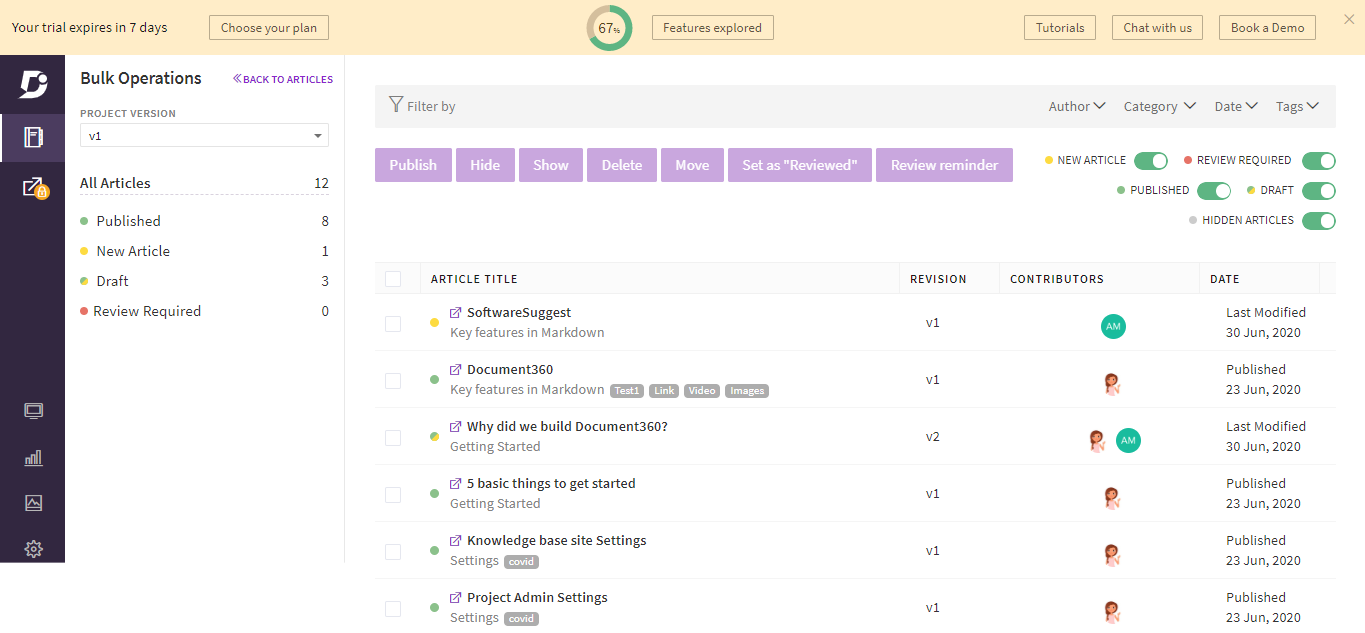Screen dimensions: 1365x633
Task: Check the Why did we build Document360 checkbox
Action: click(393, 438)
